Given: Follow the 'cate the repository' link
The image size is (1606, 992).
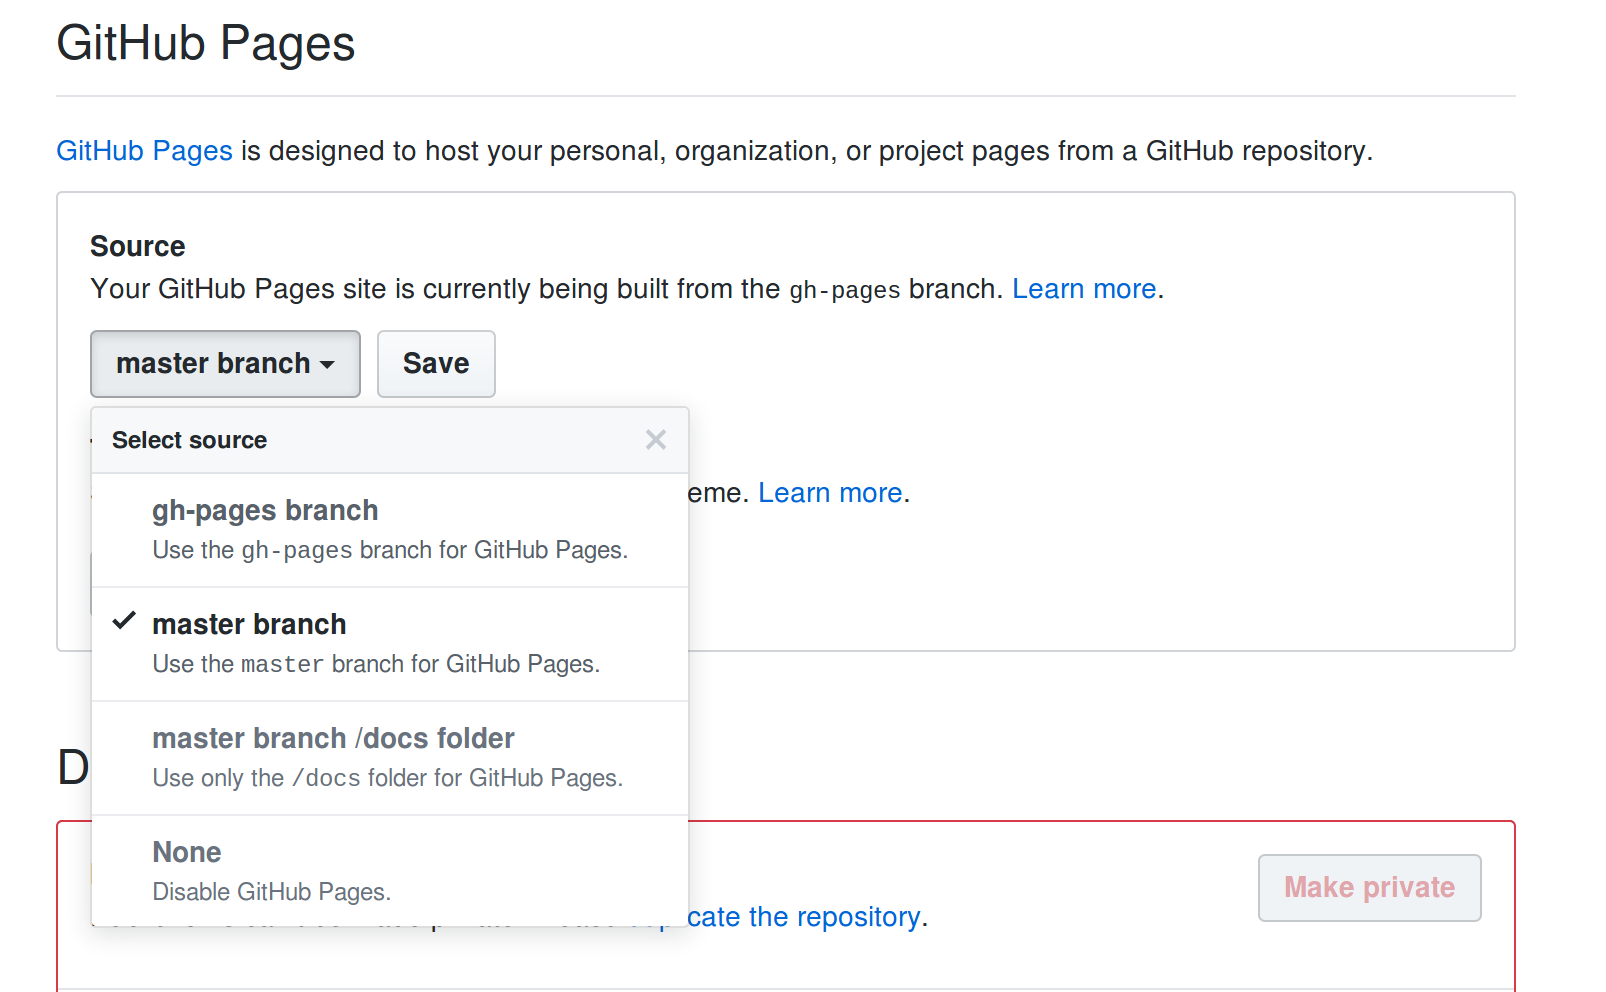Looking at the screenshot, I should click(x=804, y=917).
